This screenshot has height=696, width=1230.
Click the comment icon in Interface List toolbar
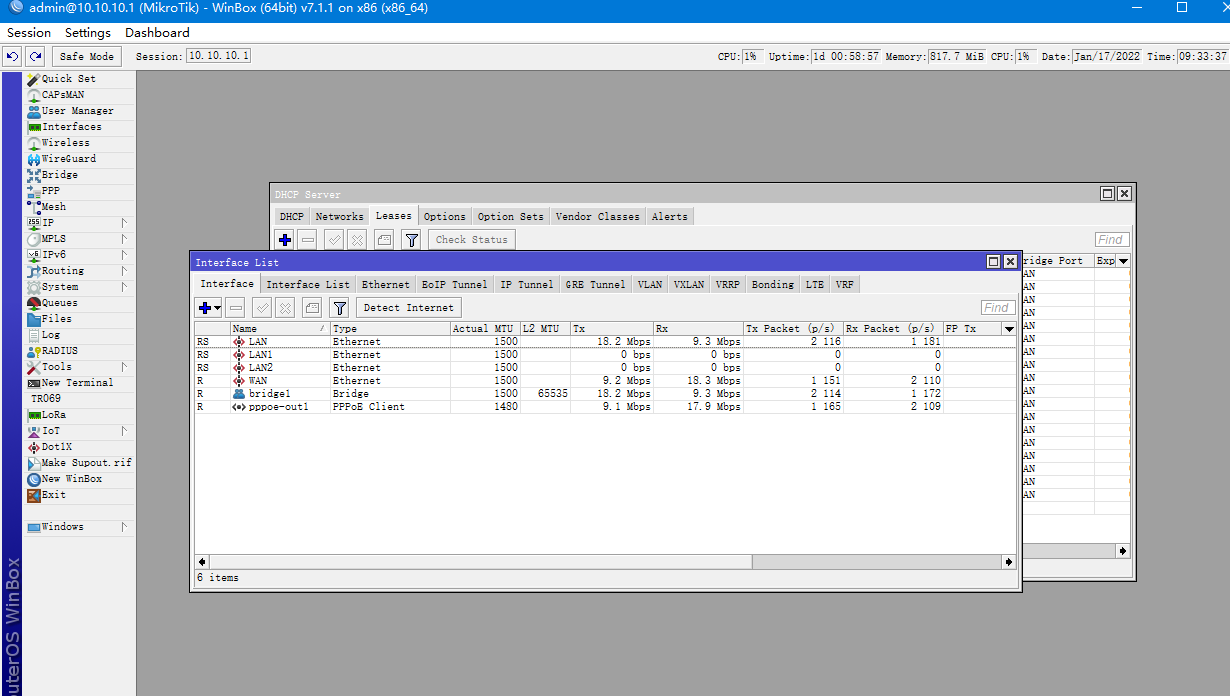pyautogui.click(x=312, y=308)
